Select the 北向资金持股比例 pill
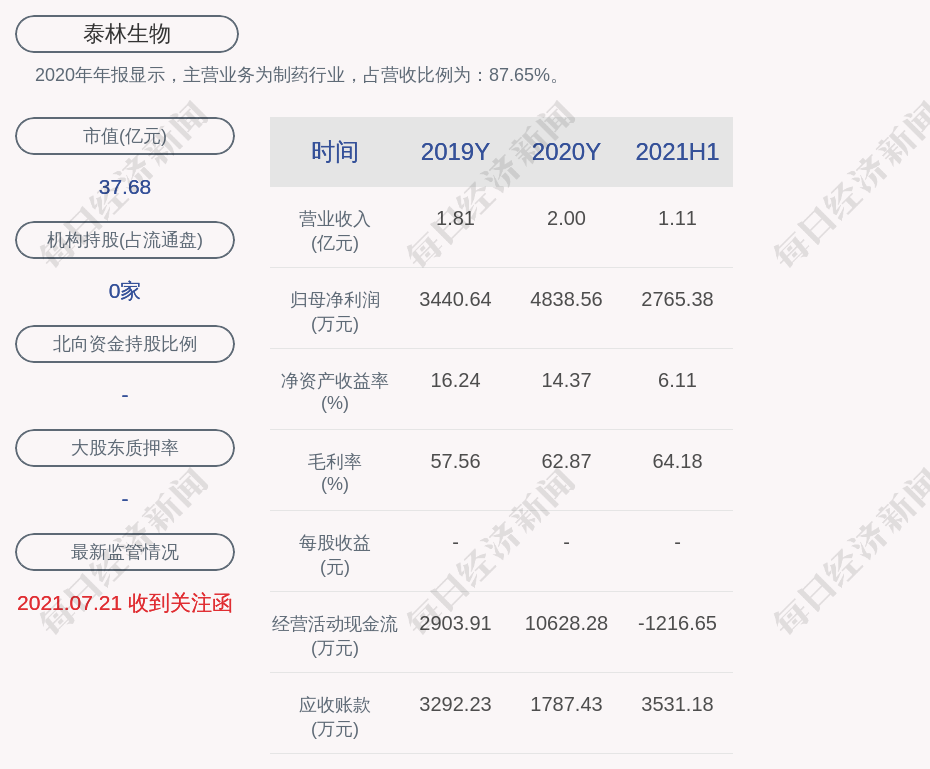This screenshot has height=769, width=930. tap(125, 343)
